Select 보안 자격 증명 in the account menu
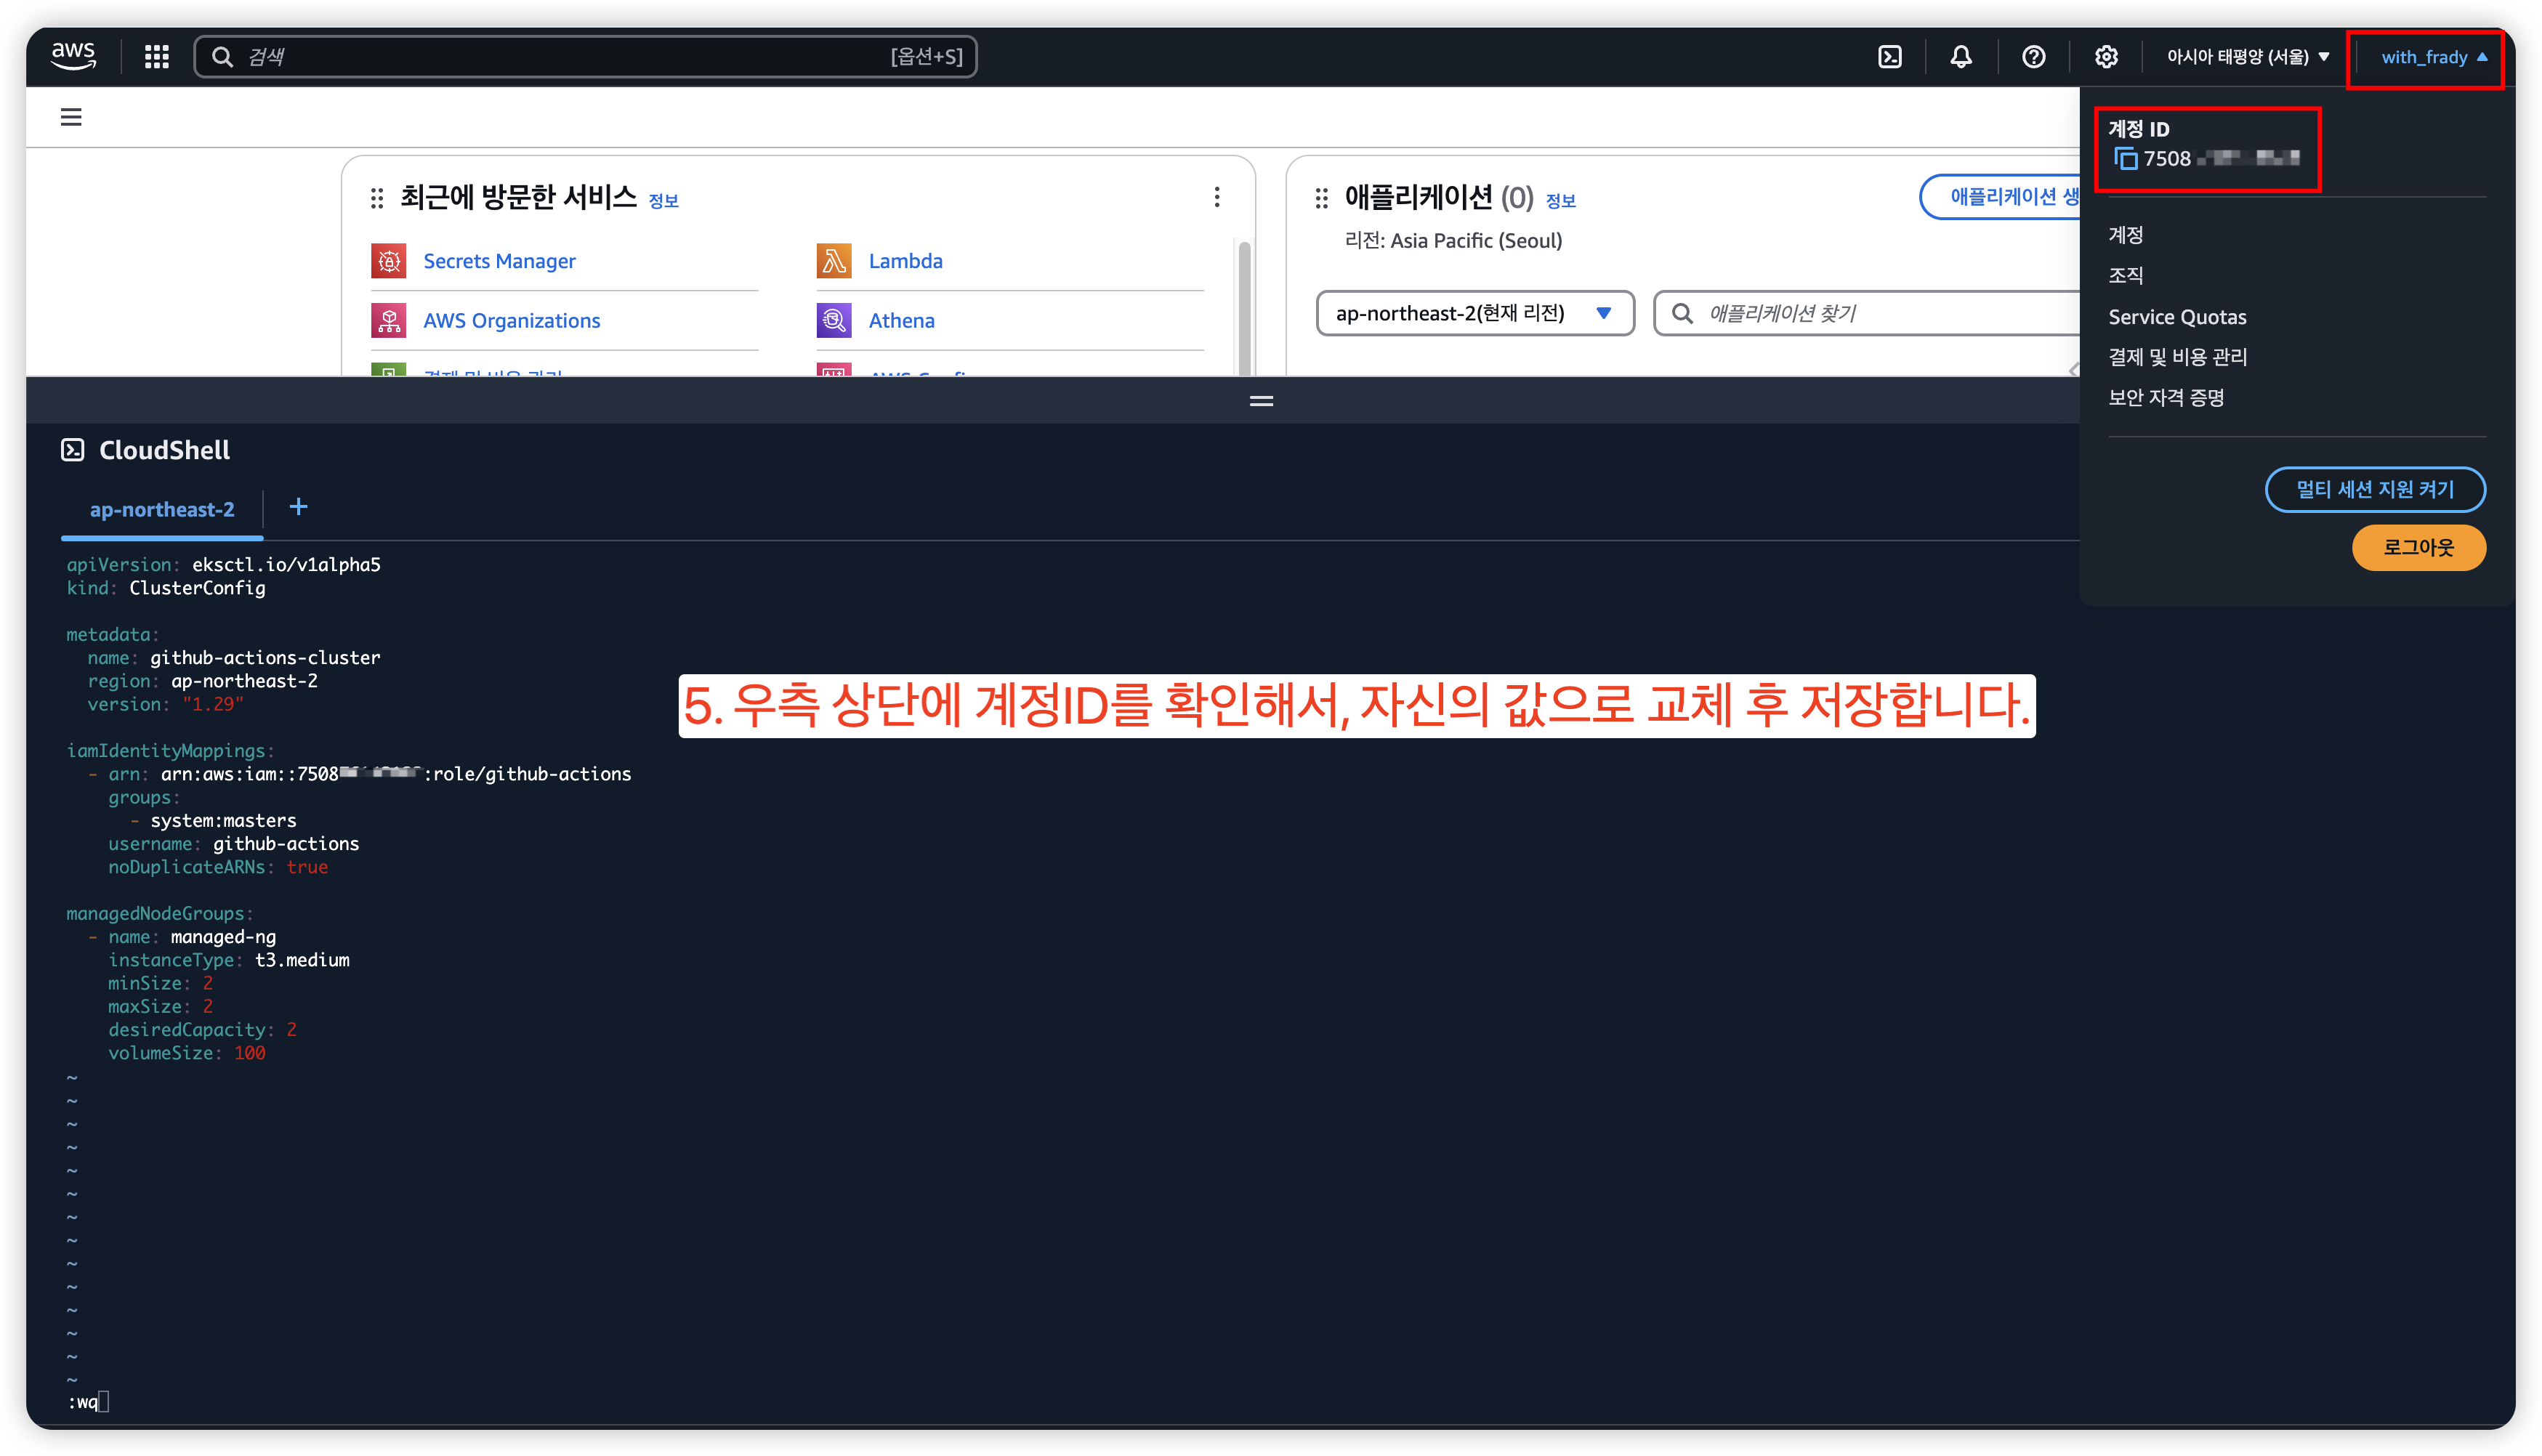2542x1456 pixels. [x=2166, y=398]
